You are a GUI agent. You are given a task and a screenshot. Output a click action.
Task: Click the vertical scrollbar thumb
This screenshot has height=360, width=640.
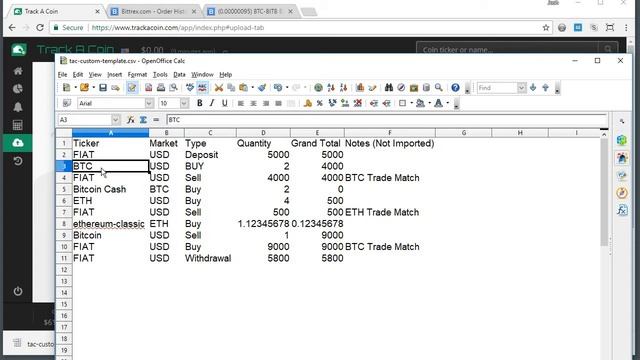click(x=604, y=193)
